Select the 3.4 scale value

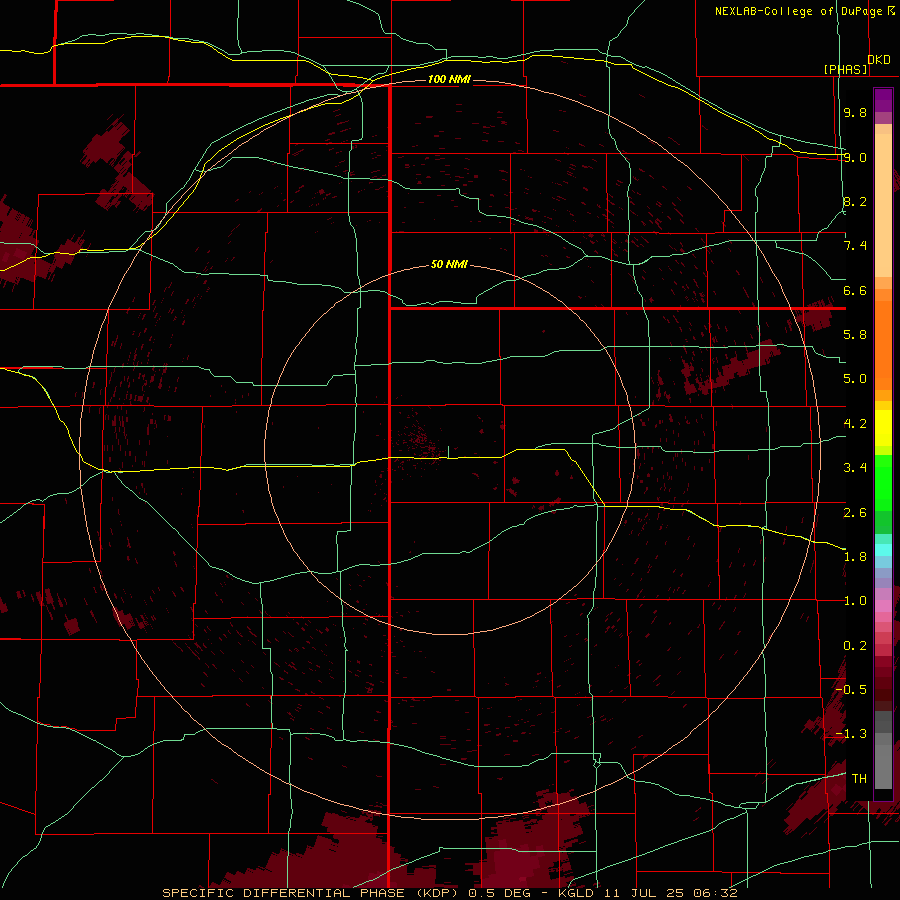tap(855, 468)
